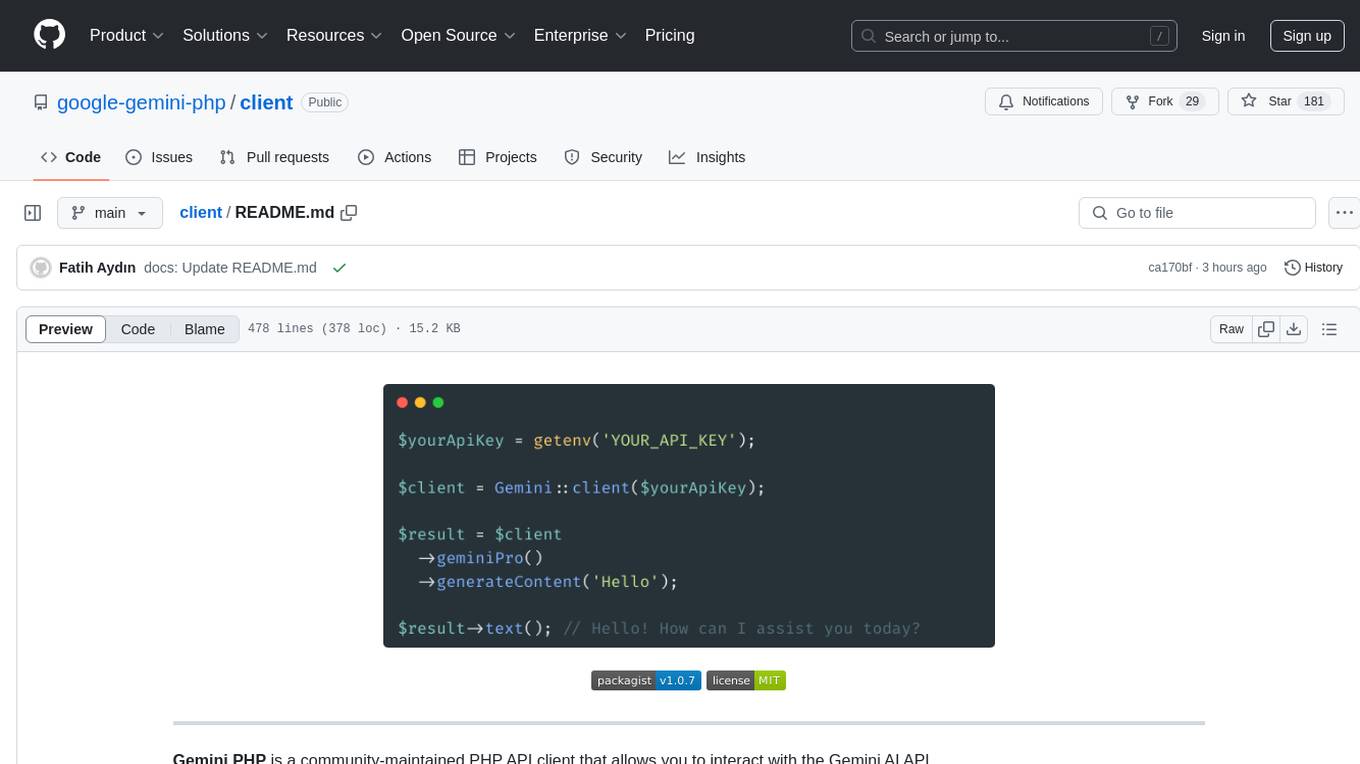Viewport: 1360px width, 764px height.
Task: Open the GitHub home logo
Action: tap(49, 35)
